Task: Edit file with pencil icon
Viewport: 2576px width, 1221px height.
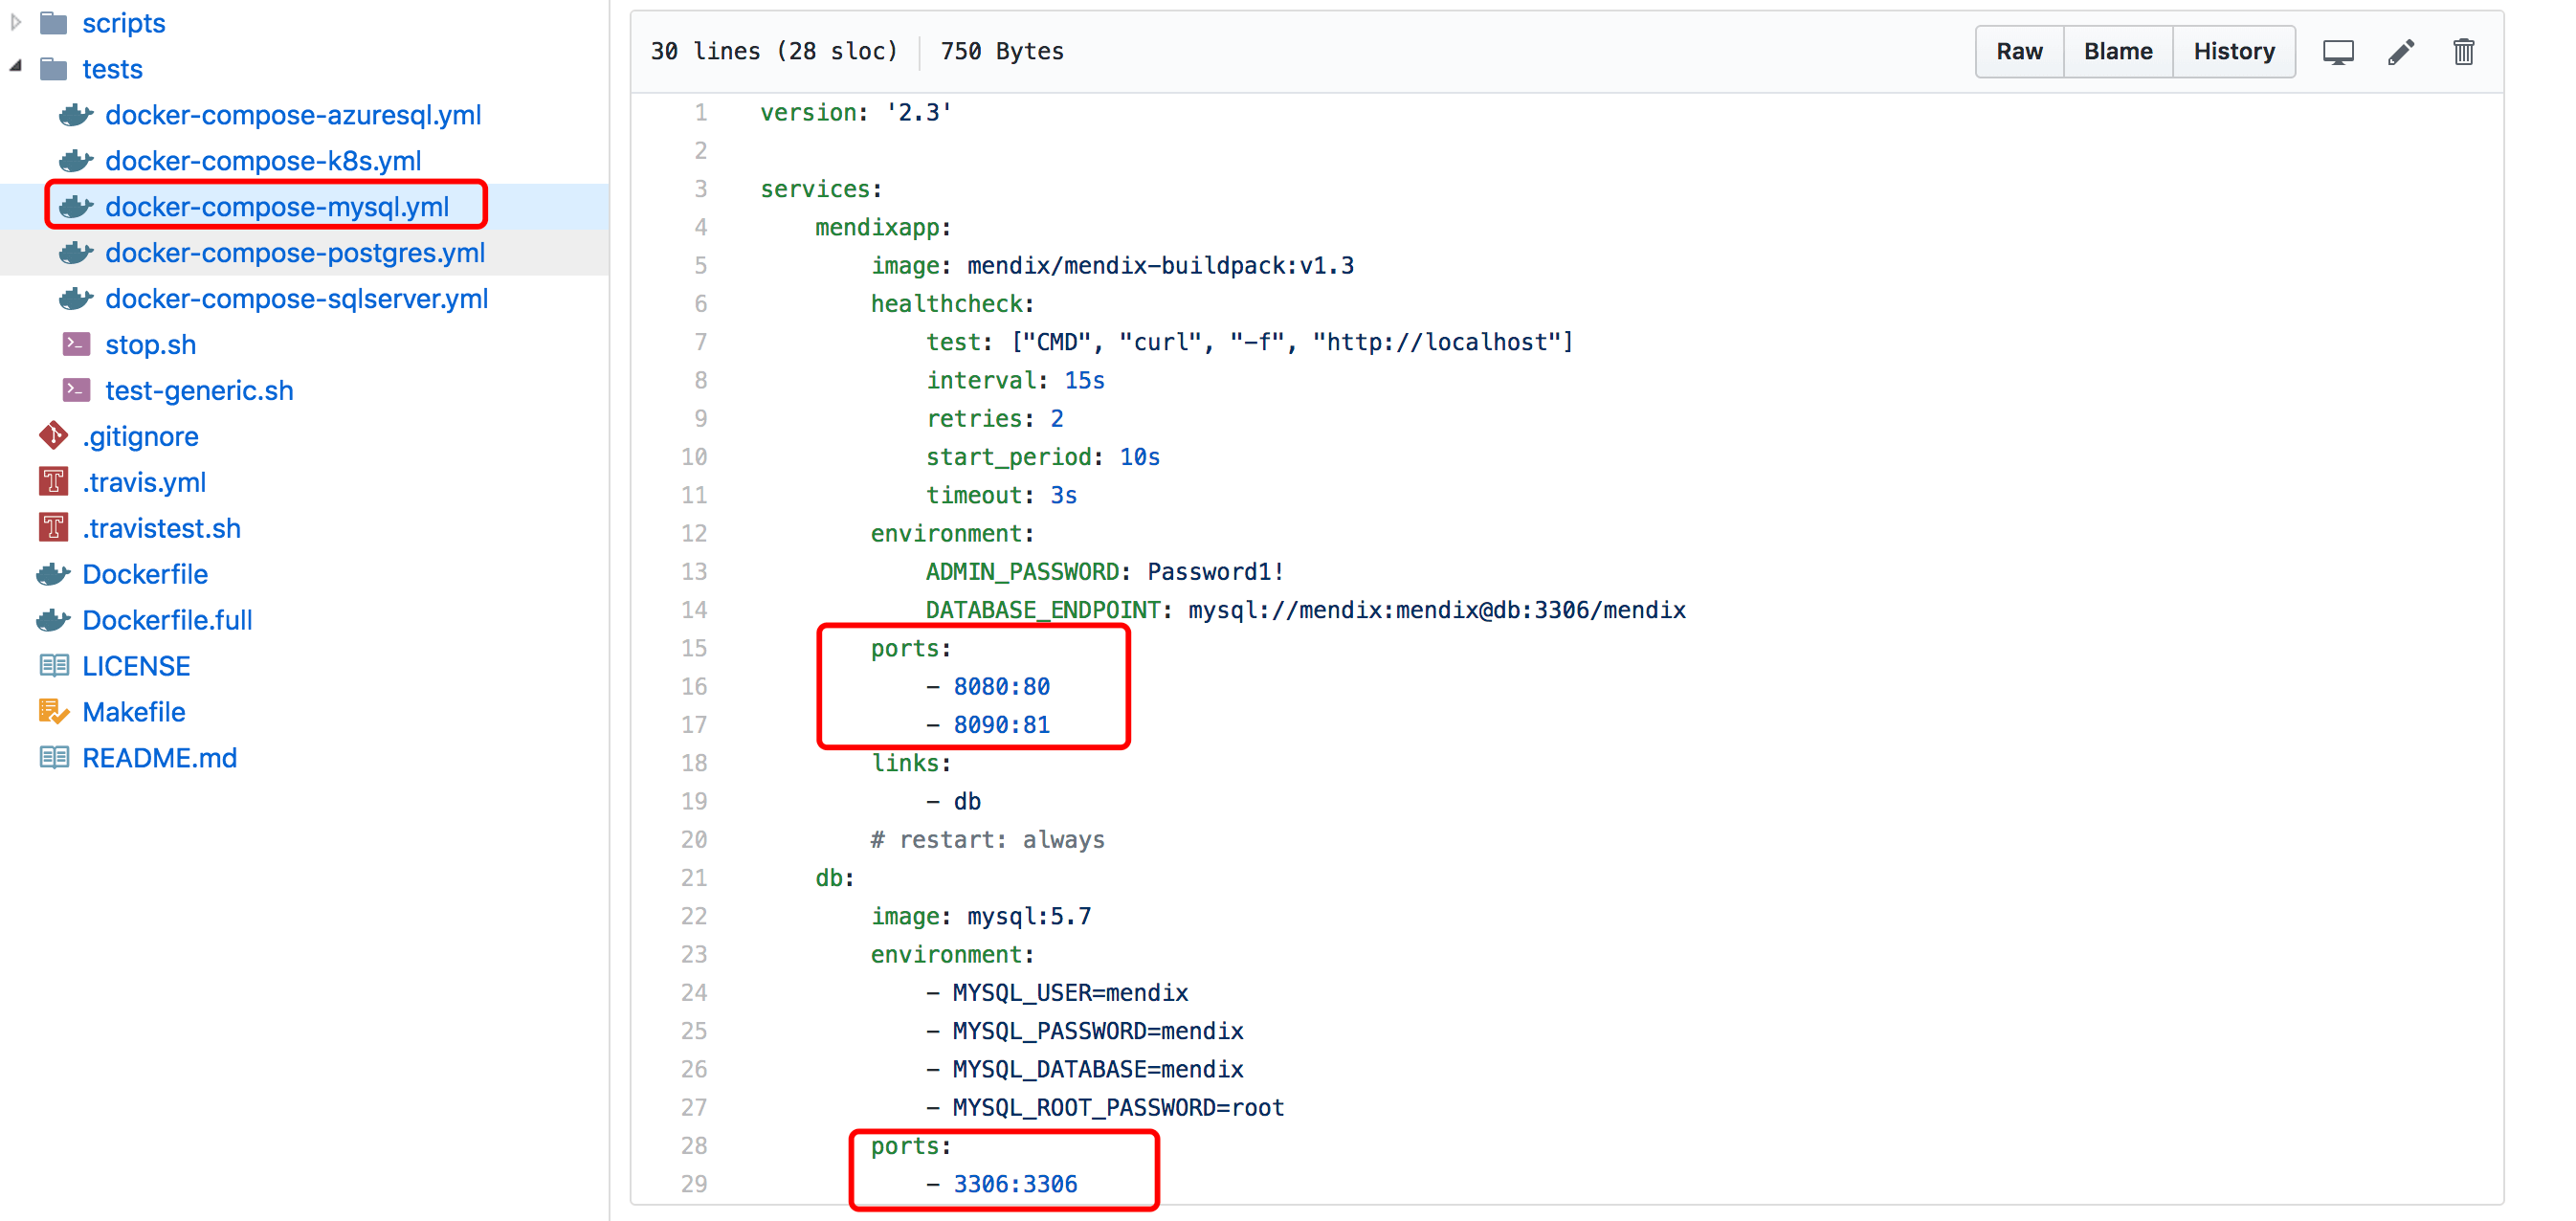Action: coord(2401,52)
